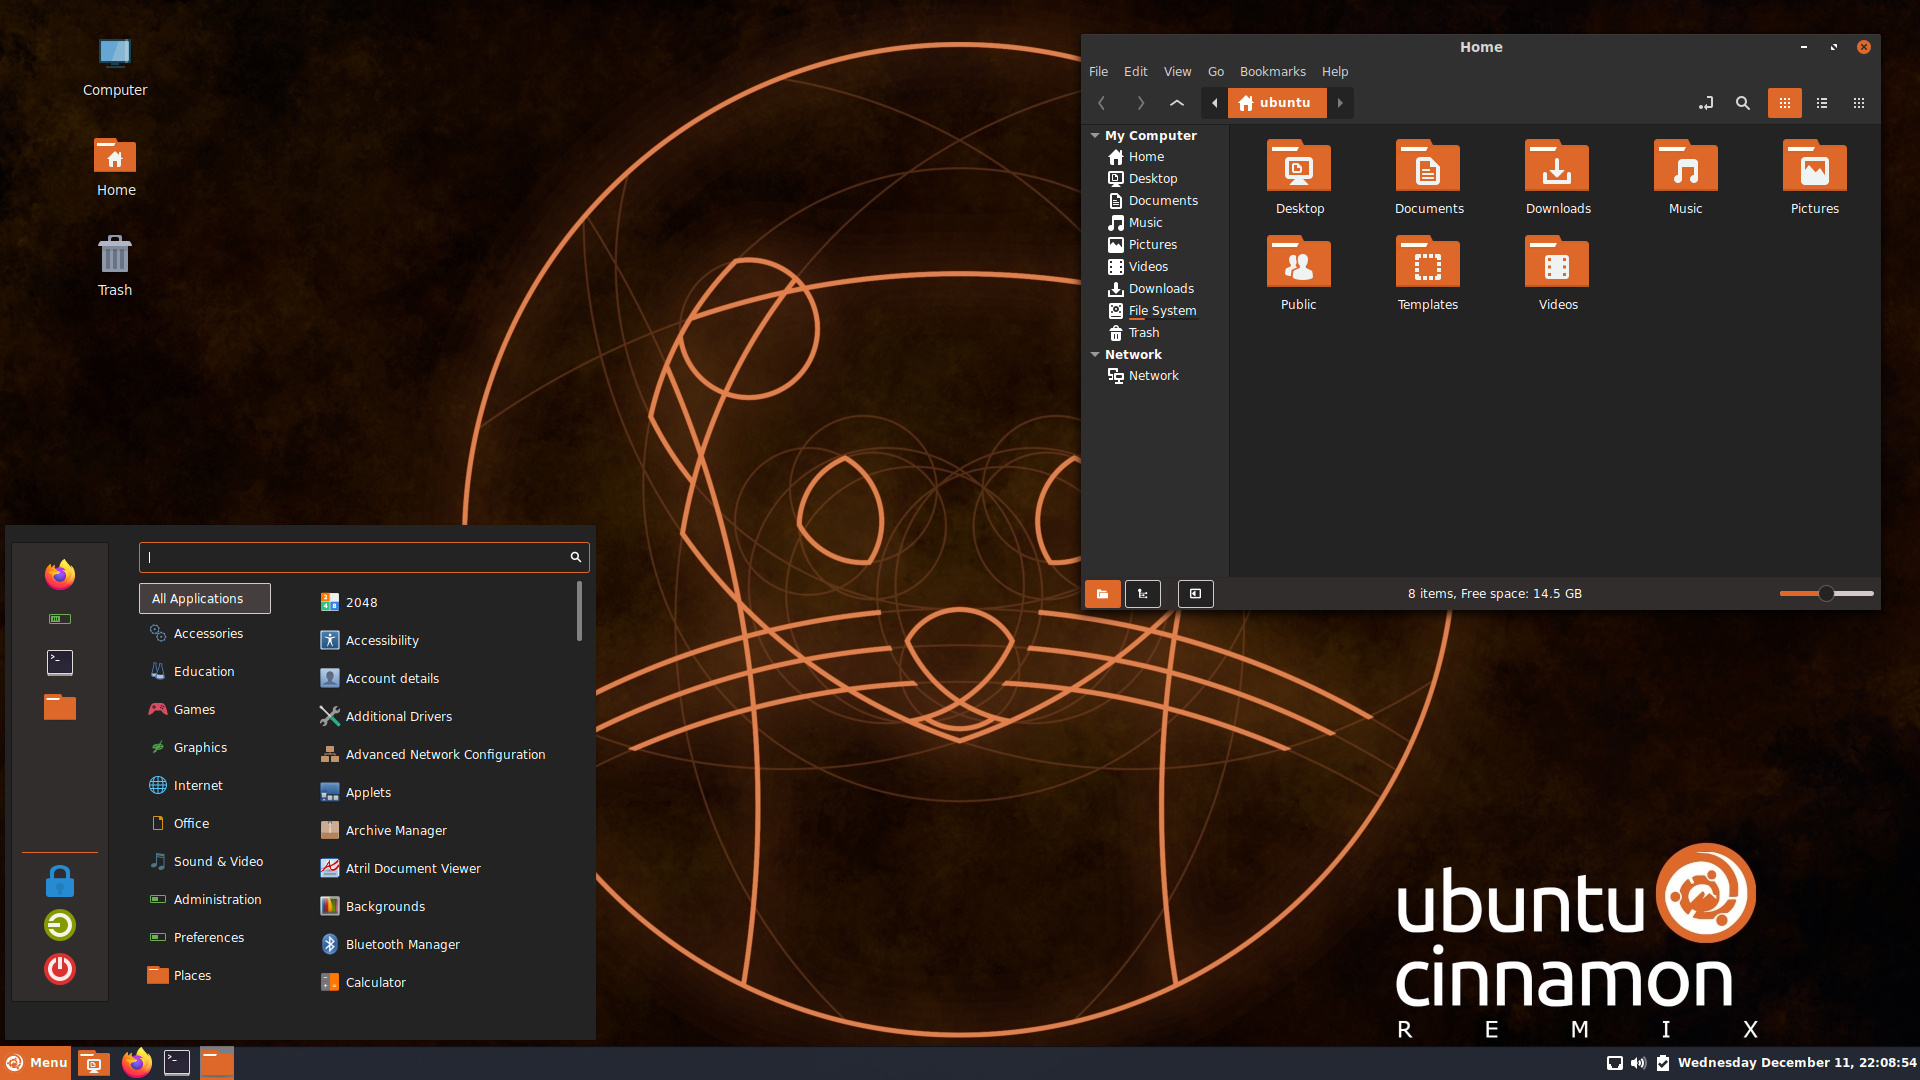1920x1080 pixels.
Task: Open Network in the sidebar
Action: (1156, 376)
